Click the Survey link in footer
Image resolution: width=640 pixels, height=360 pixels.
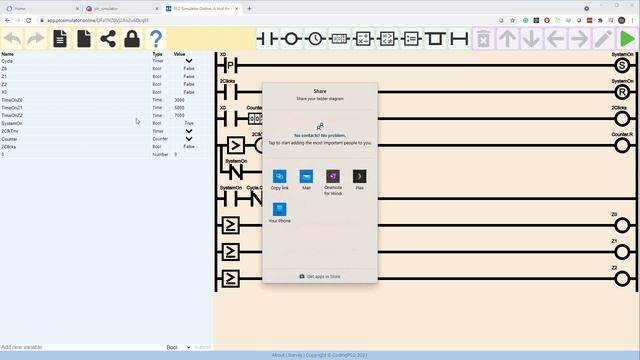295,355
